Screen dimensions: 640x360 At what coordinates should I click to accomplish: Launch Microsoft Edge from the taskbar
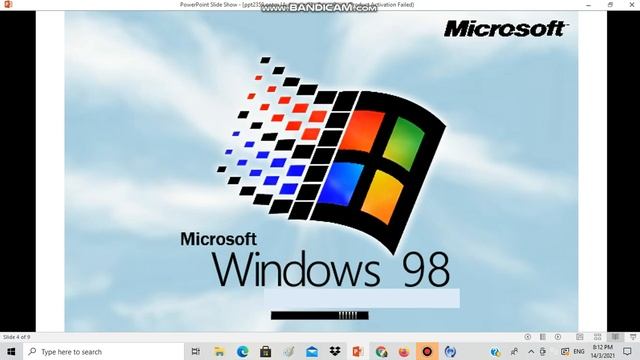click(x=242, y=351)
